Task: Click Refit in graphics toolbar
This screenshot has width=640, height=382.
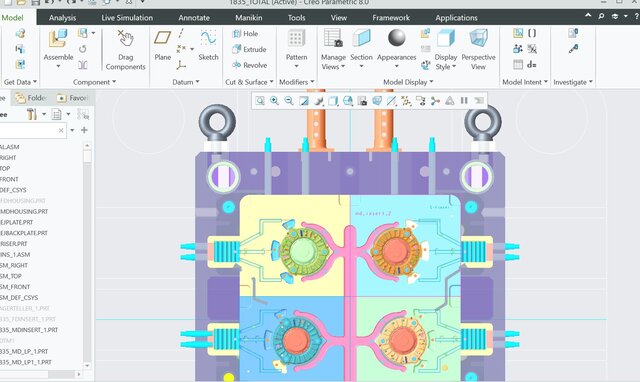Action: point(260,100)
